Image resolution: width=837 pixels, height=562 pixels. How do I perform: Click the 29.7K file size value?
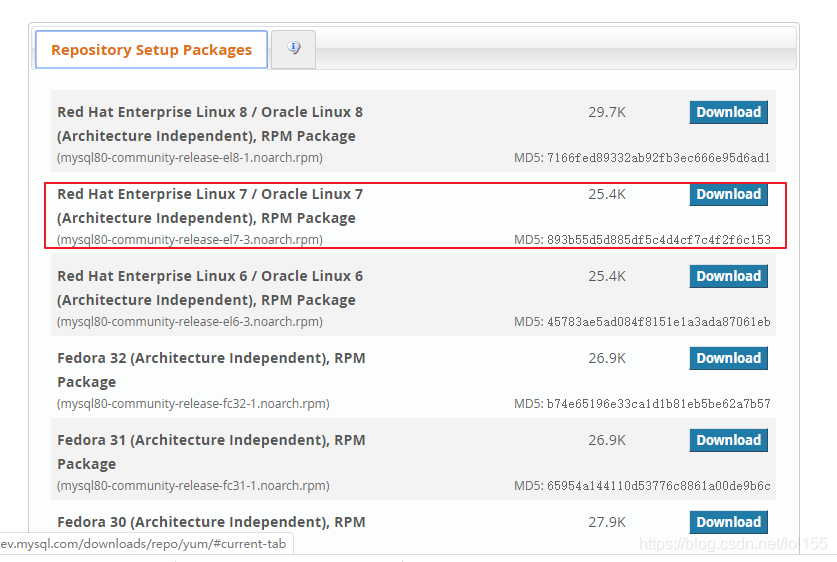[607, 113]
